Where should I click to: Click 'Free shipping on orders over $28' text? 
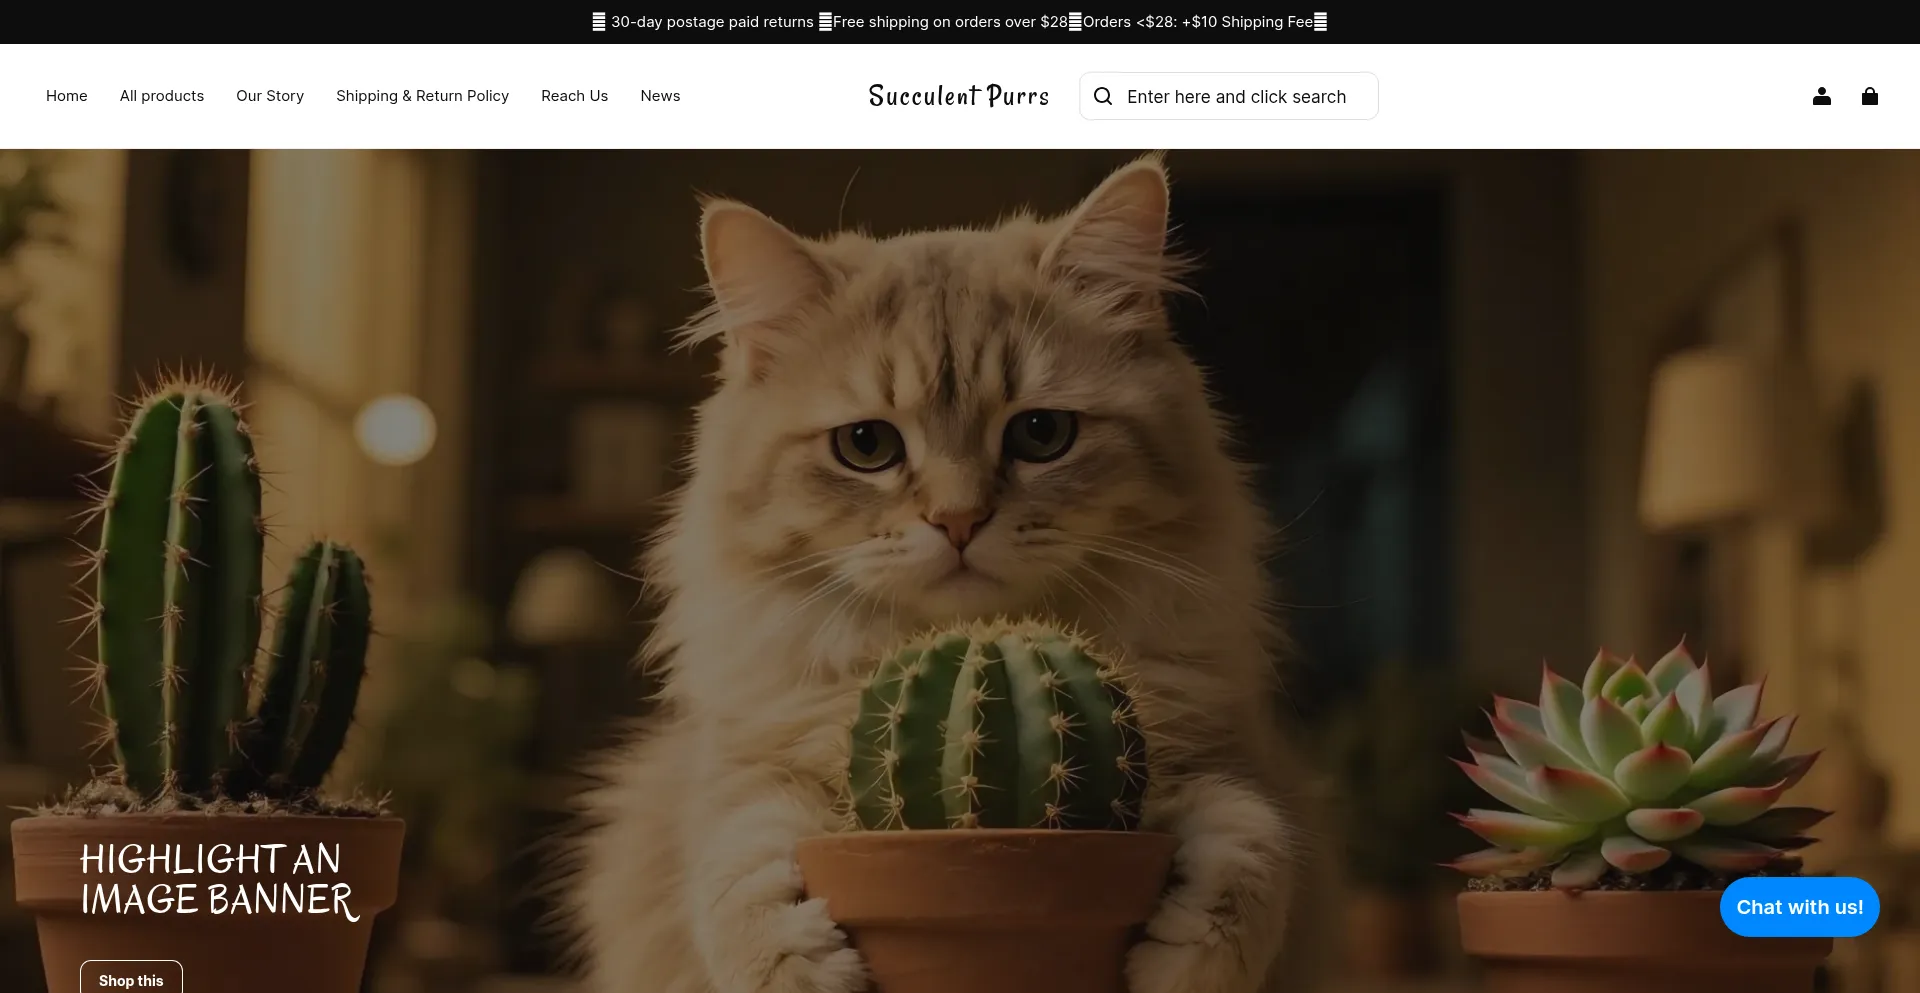(950, 22)
